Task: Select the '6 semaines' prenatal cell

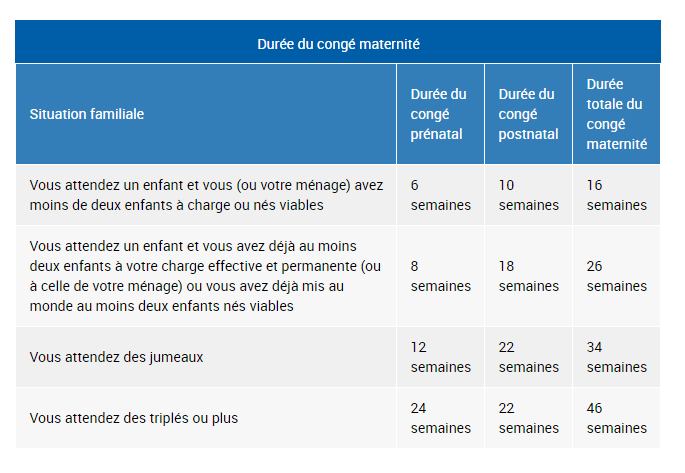Action: (440, 195)
